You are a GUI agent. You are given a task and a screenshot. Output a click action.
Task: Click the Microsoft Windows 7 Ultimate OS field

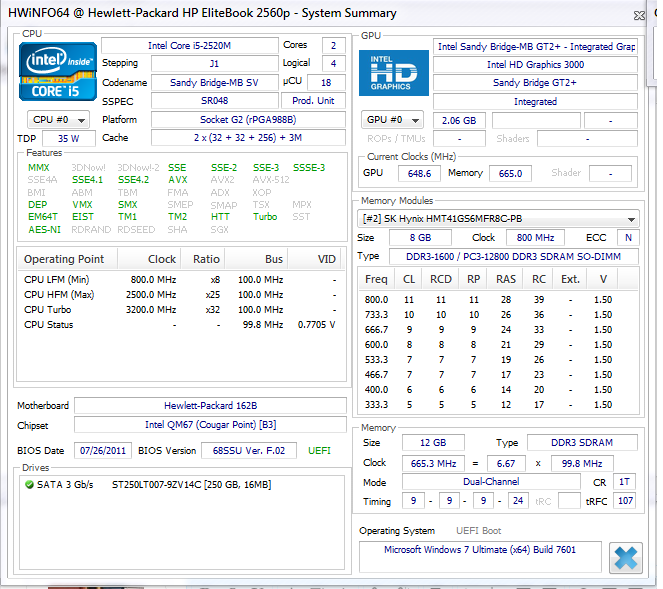(x=480, y=550)
